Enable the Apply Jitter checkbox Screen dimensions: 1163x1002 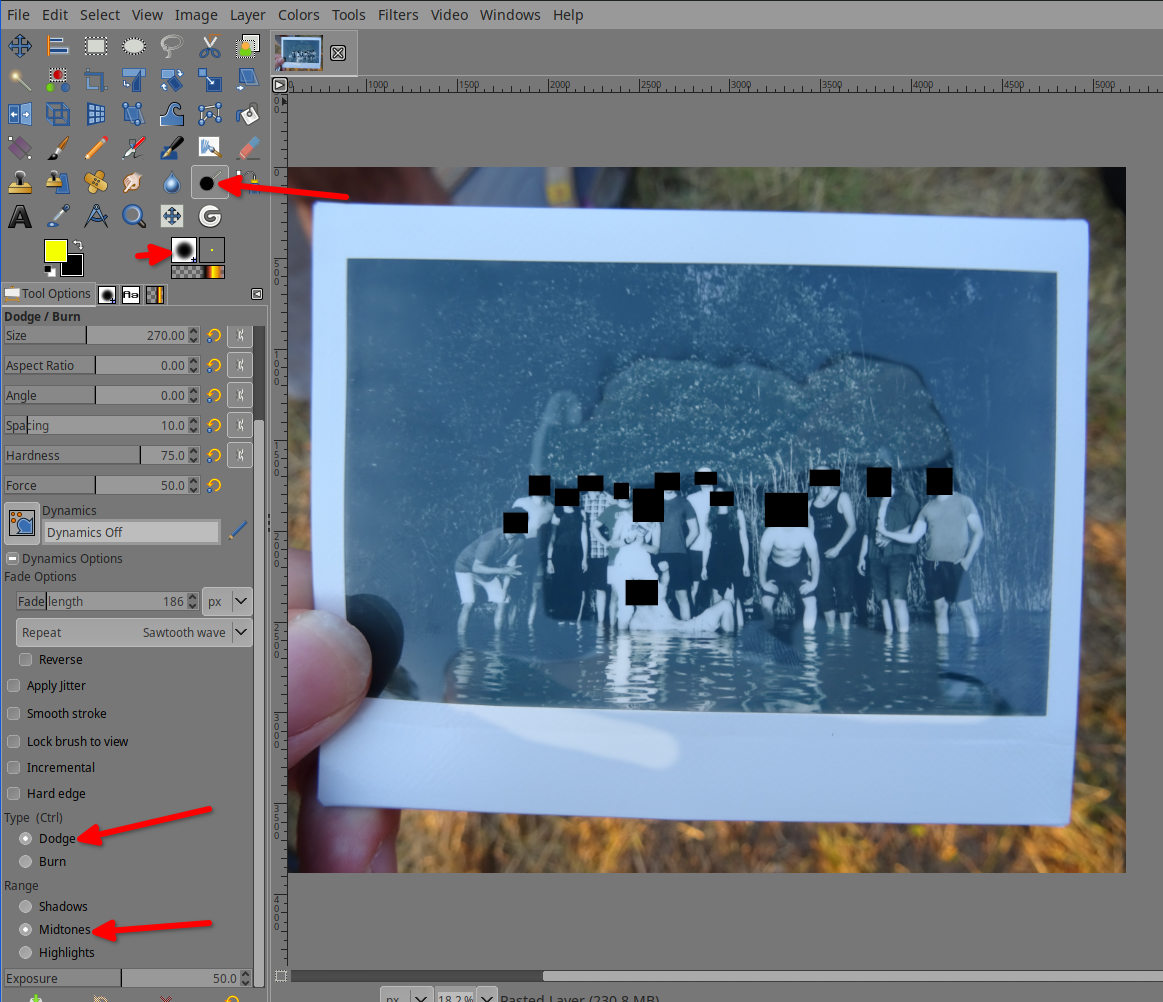[14, 686]
